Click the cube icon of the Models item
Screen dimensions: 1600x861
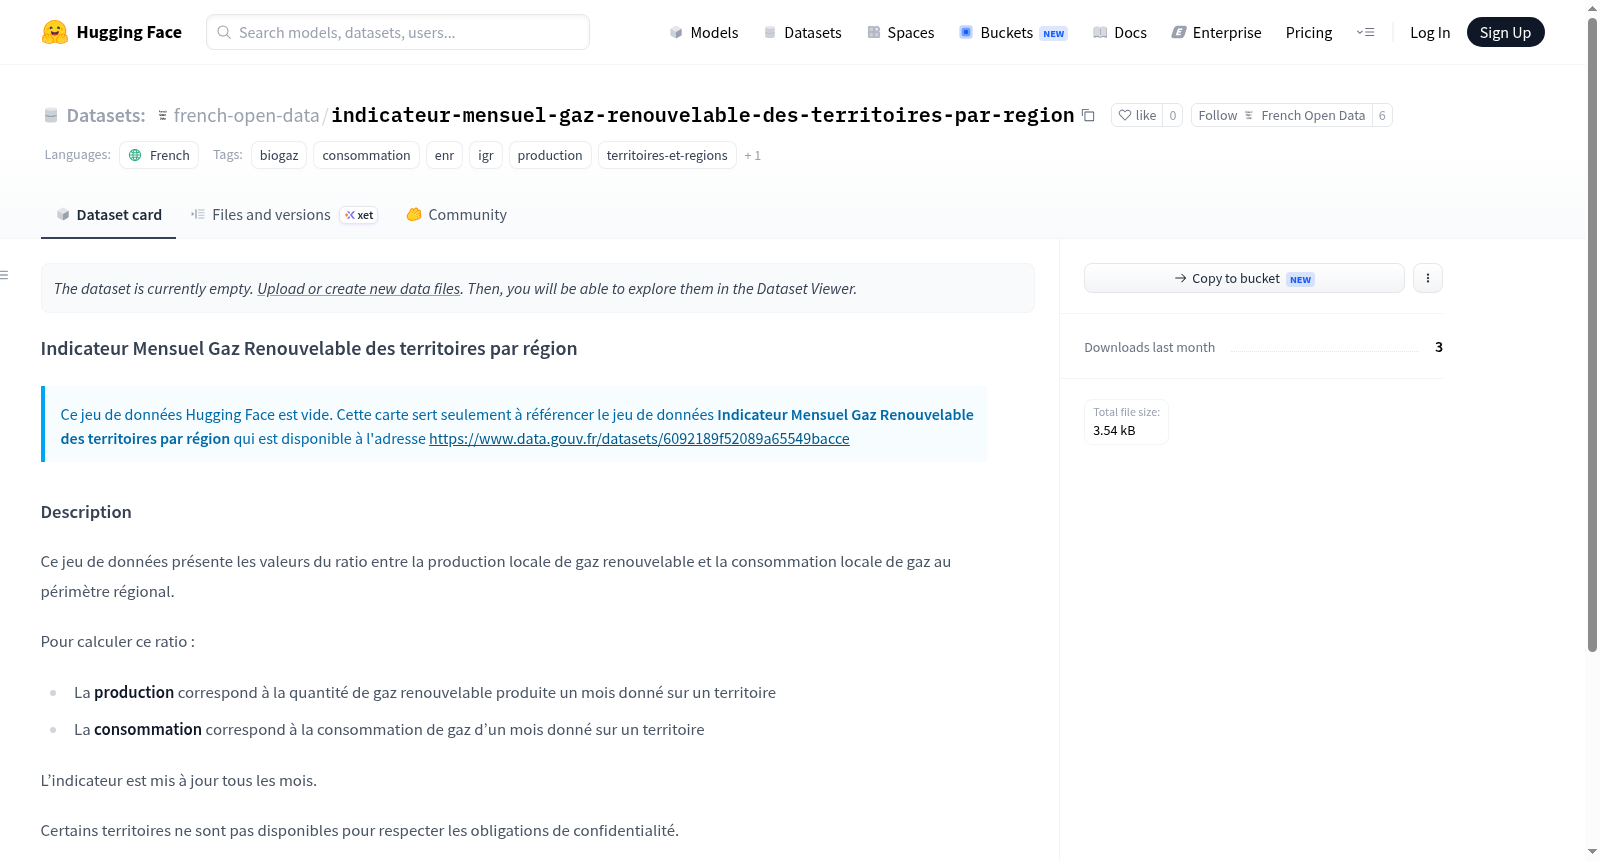[676, 32]
